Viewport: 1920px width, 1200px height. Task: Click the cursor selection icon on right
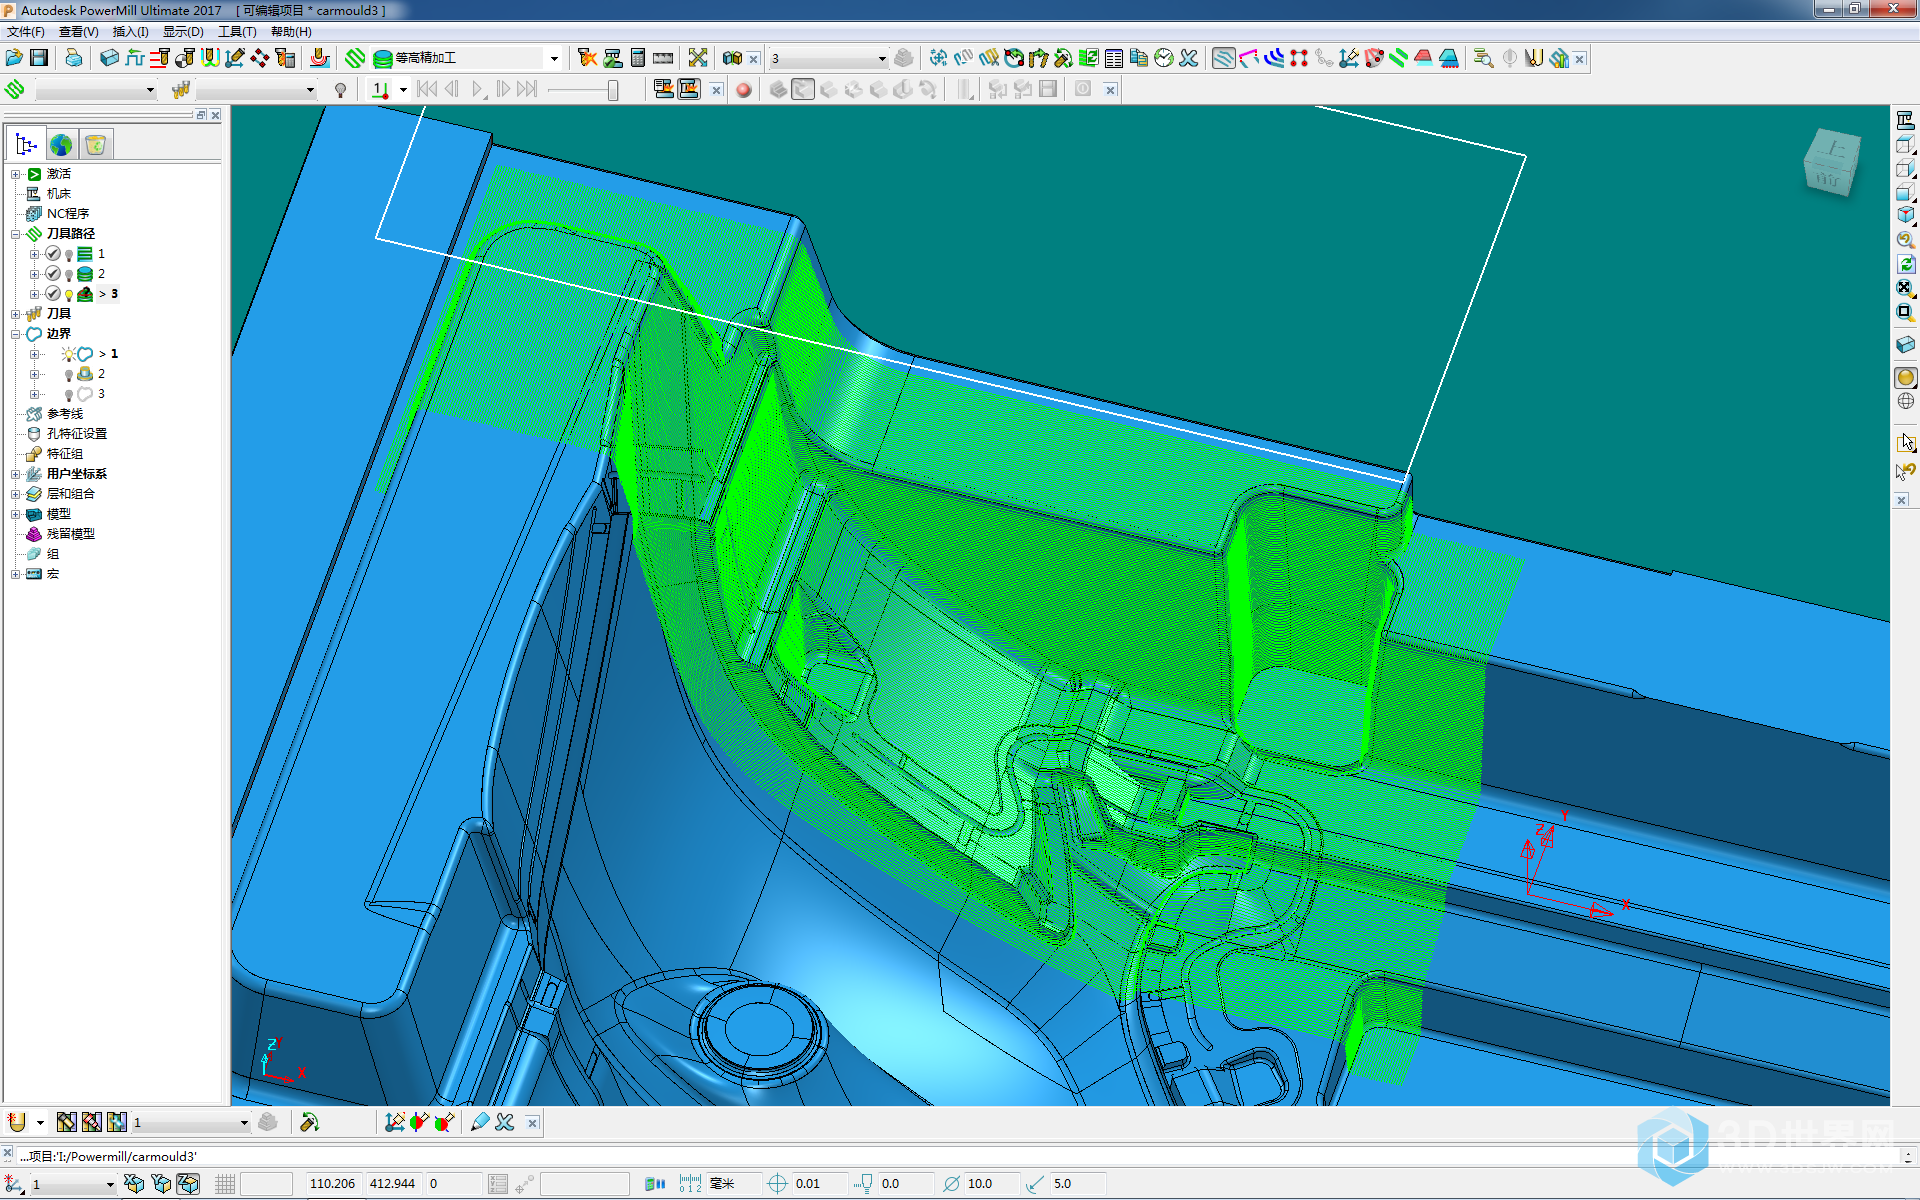(x=1905, y=442)
